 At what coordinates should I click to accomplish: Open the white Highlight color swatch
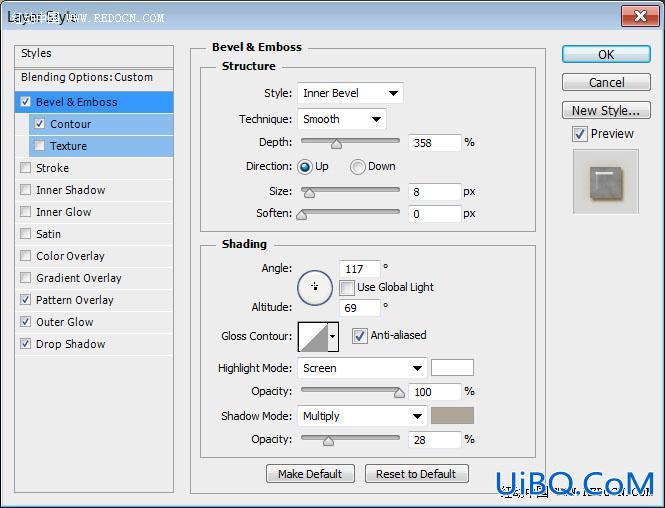tap(452, 368)
